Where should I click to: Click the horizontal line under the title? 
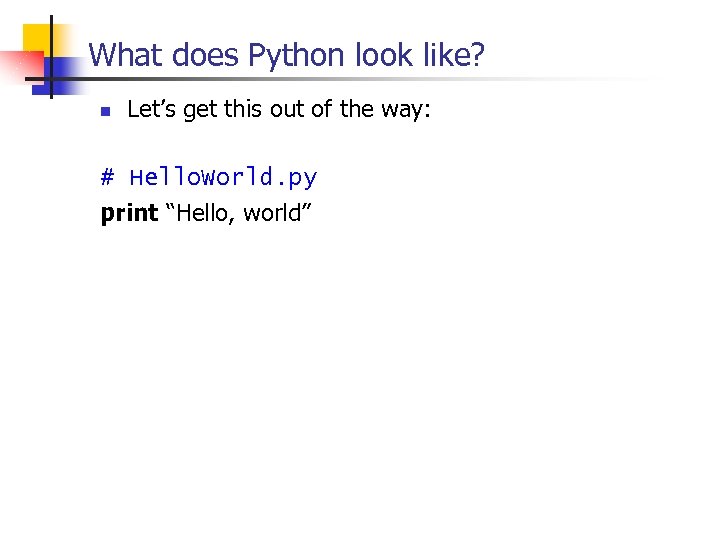(x=350, y=79)
